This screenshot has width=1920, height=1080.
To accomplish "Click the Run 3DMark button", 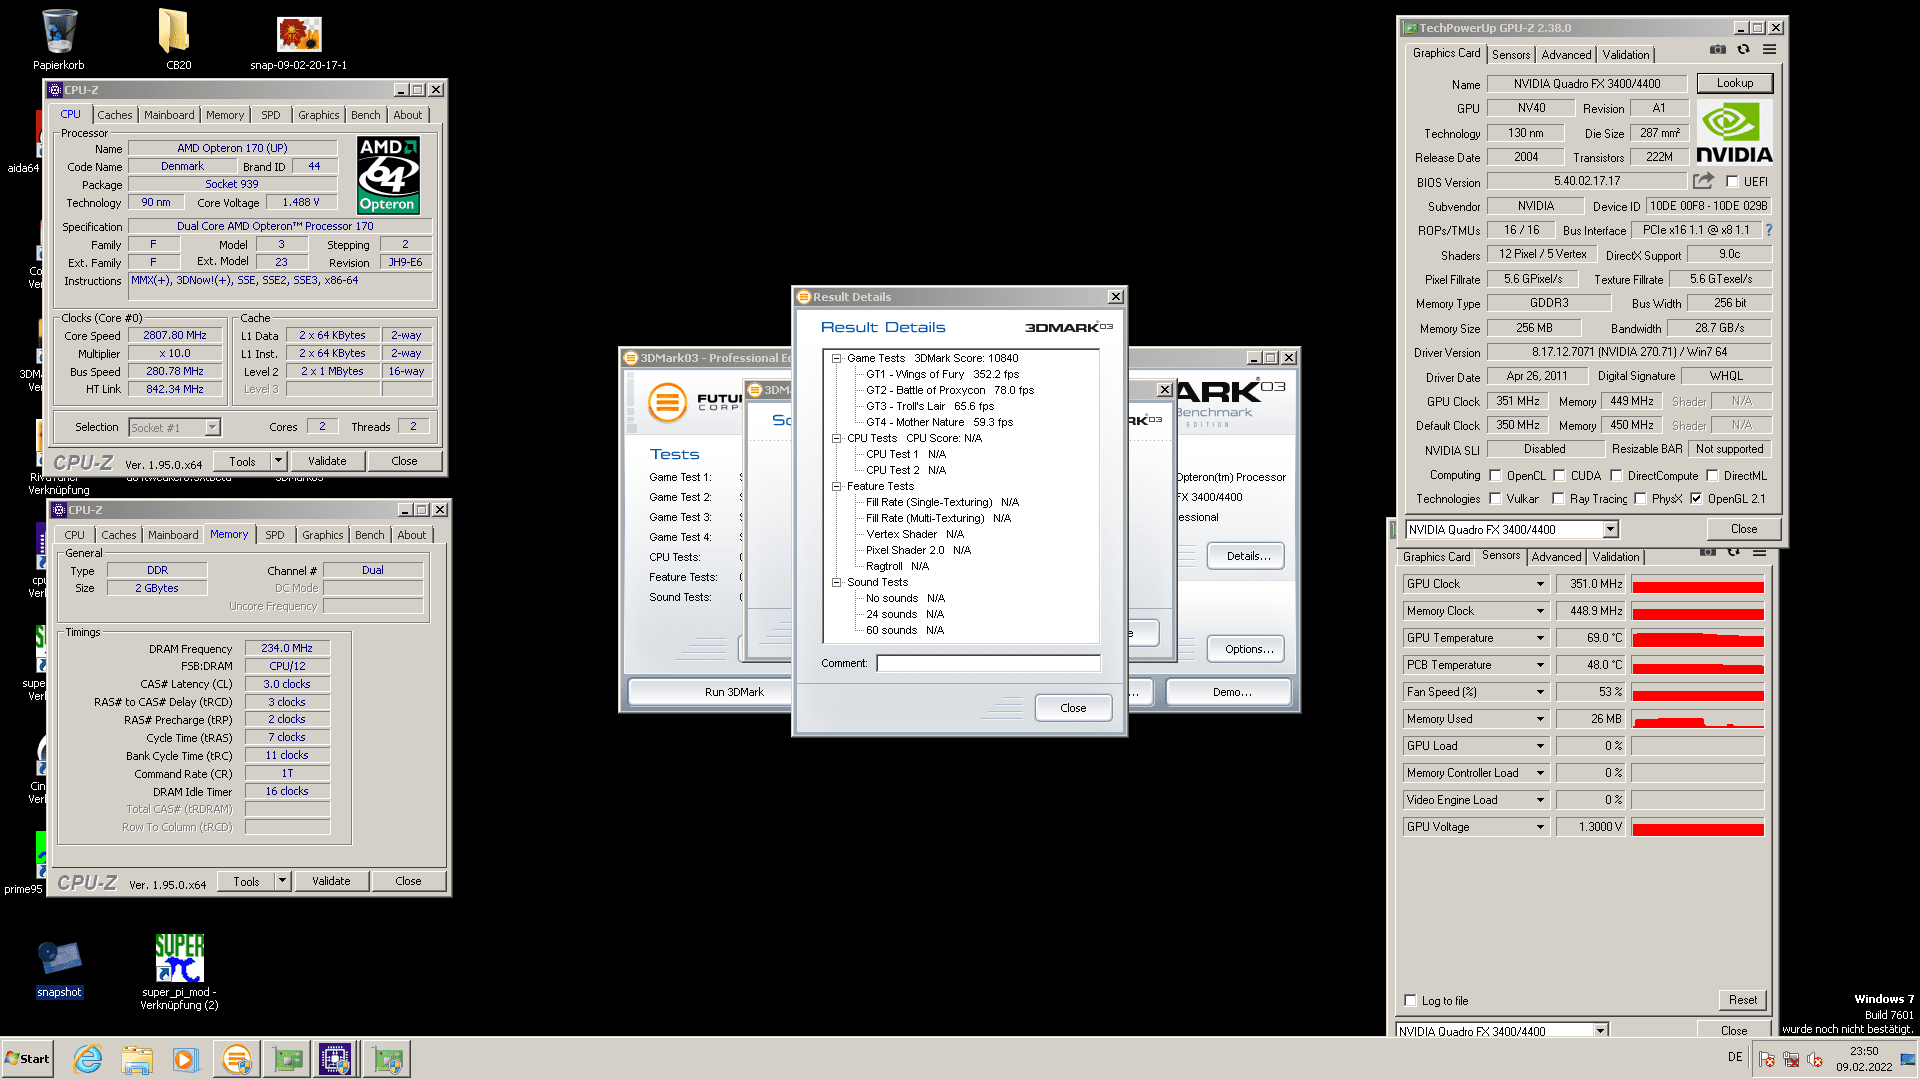I will pyautogui.click(x=734, y=692).
